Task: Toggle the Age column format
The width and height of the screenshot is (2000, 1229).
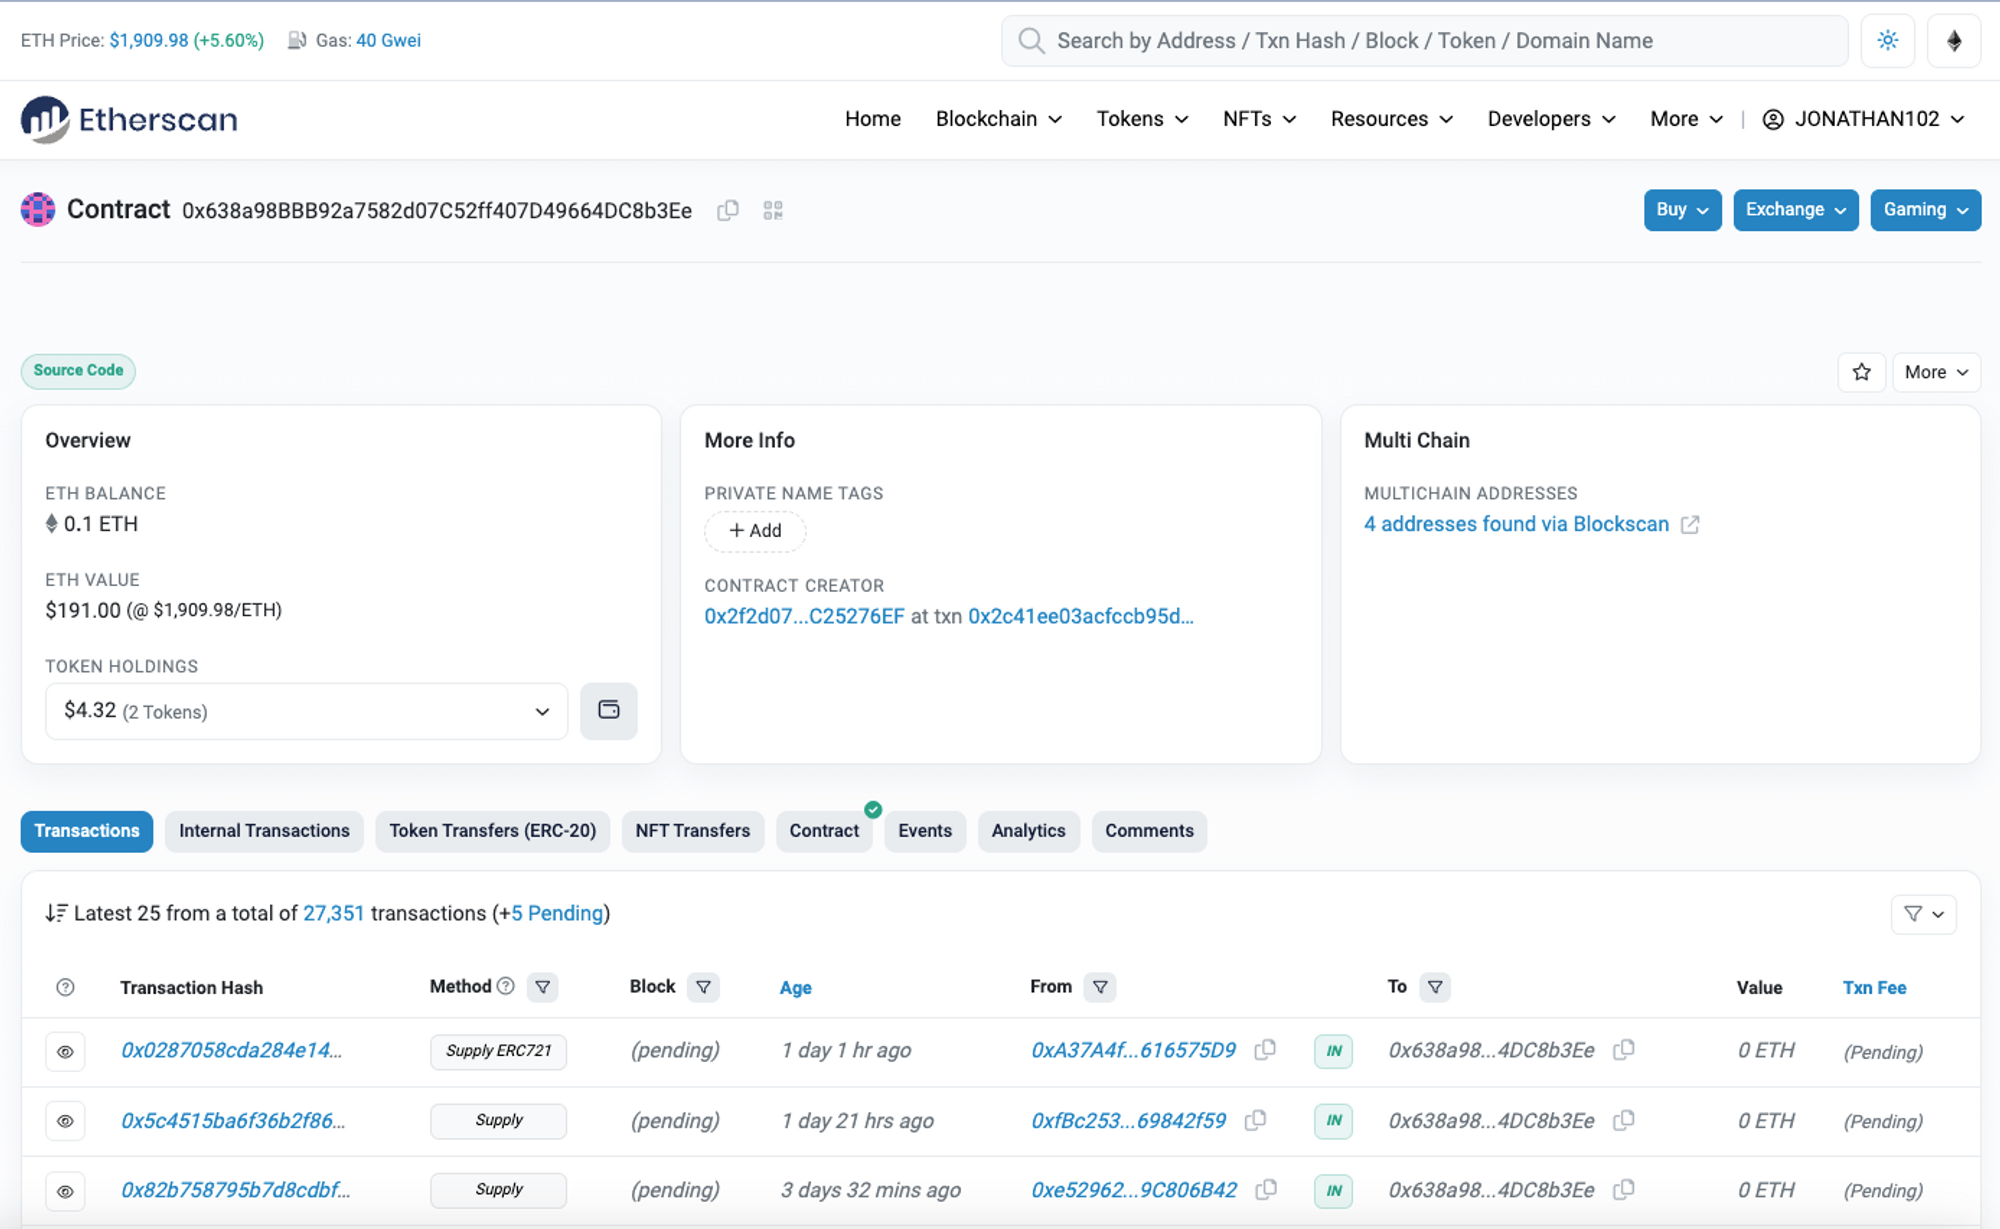Action: tap(795, 987)
